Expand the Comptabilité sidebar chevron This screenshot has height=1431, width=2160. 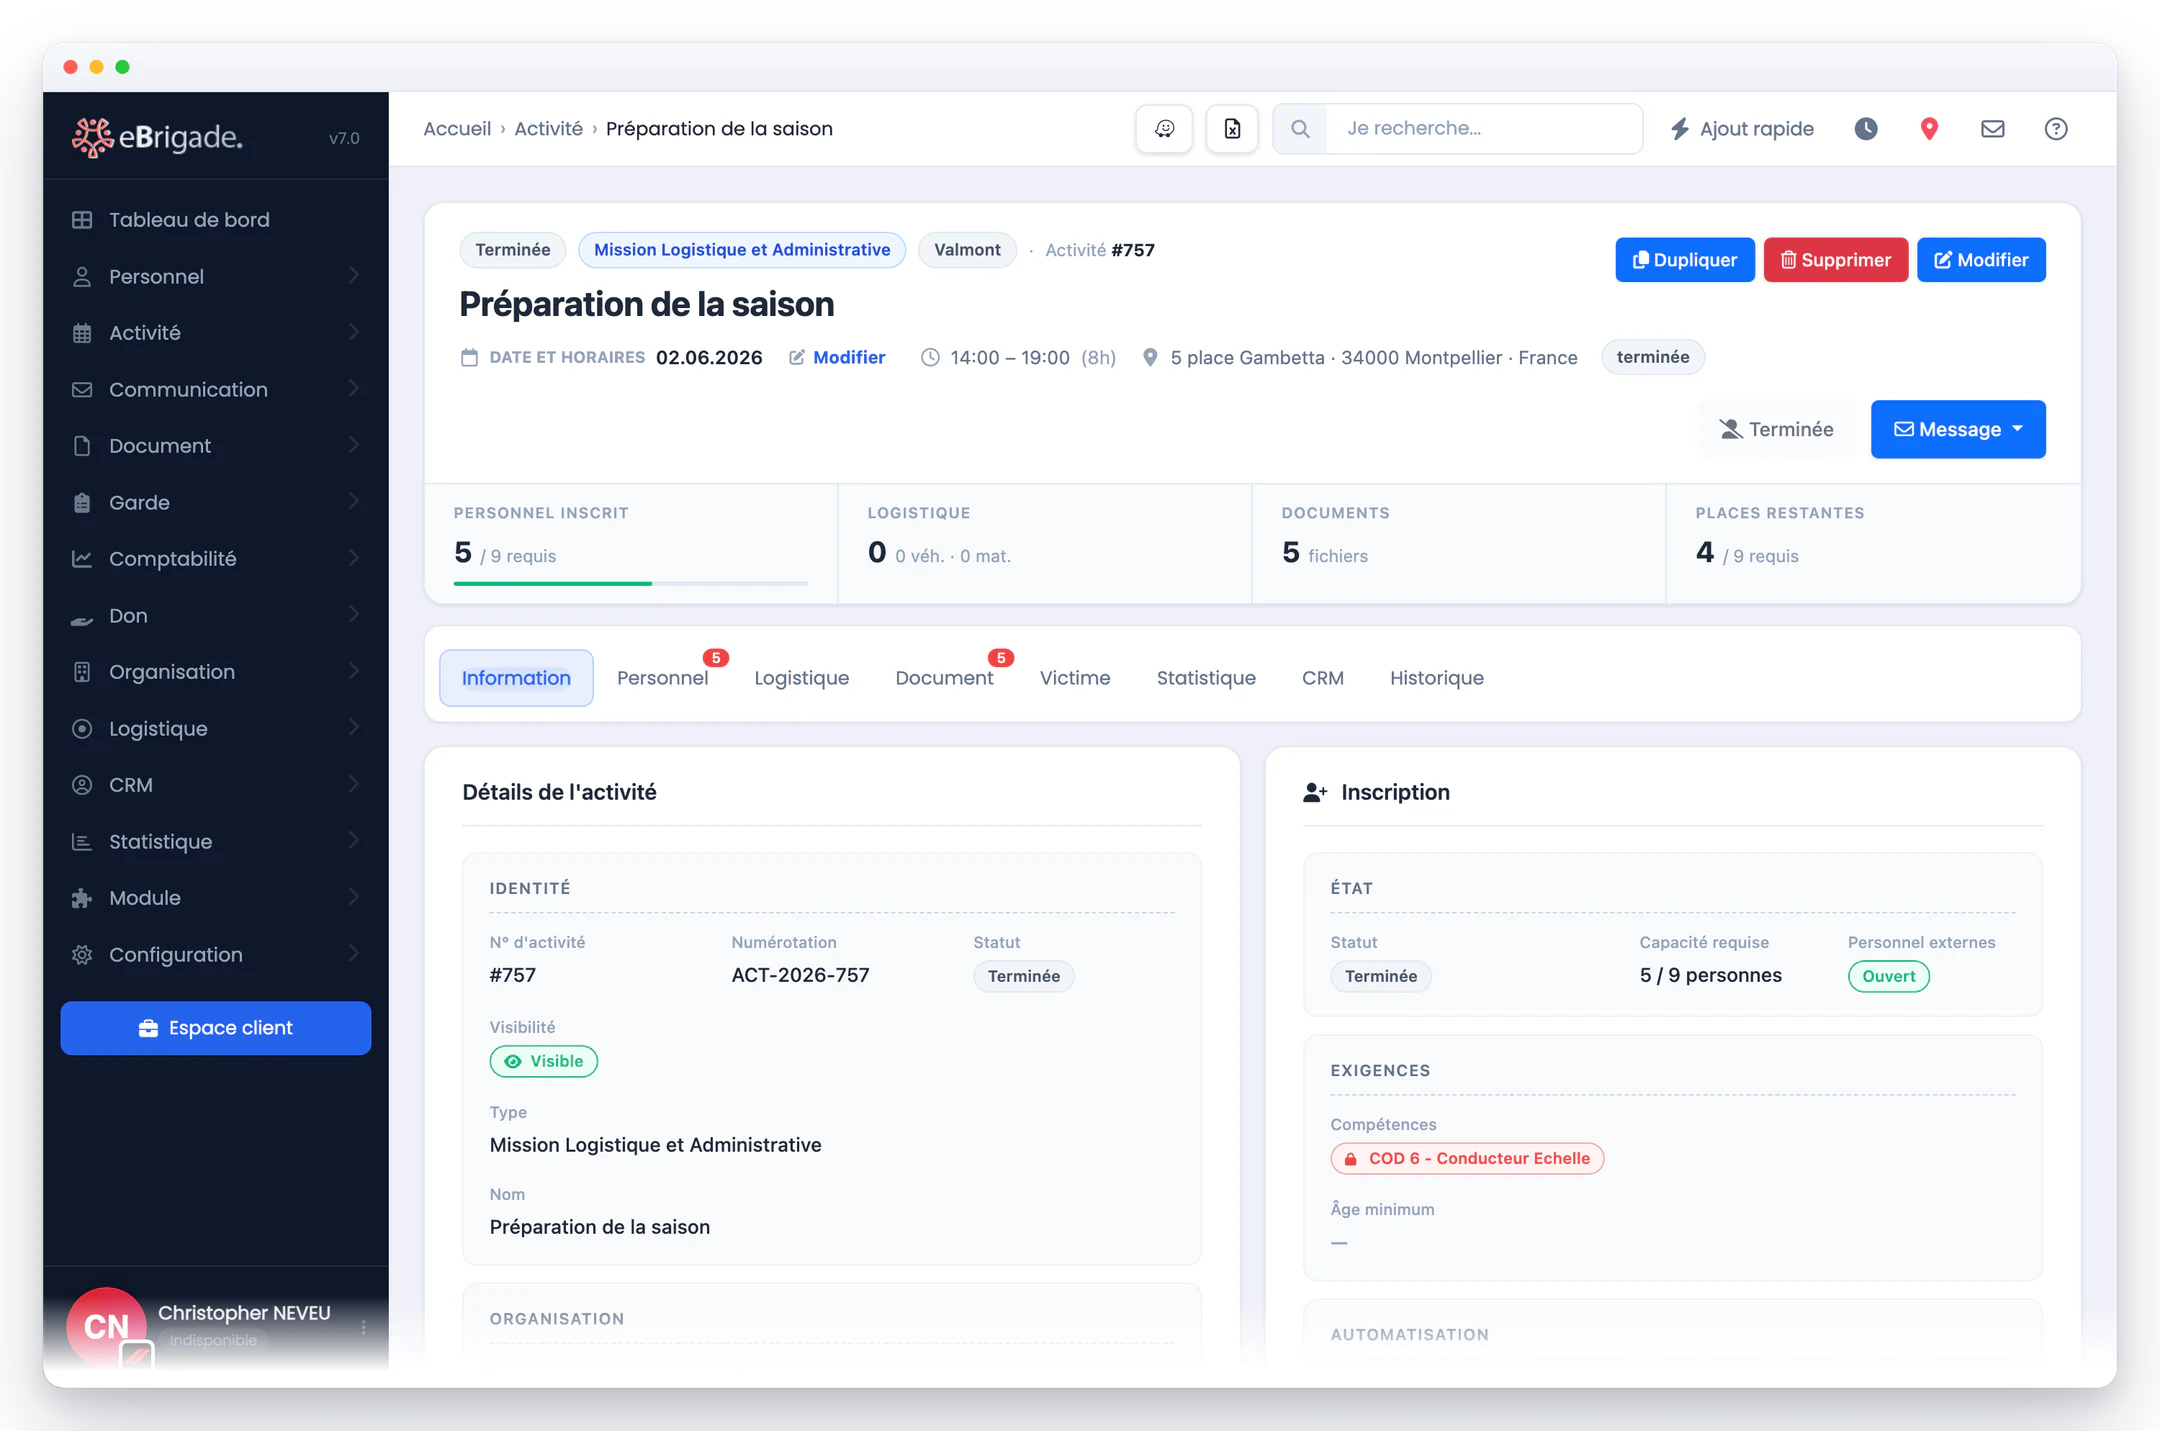pos(353,558)
